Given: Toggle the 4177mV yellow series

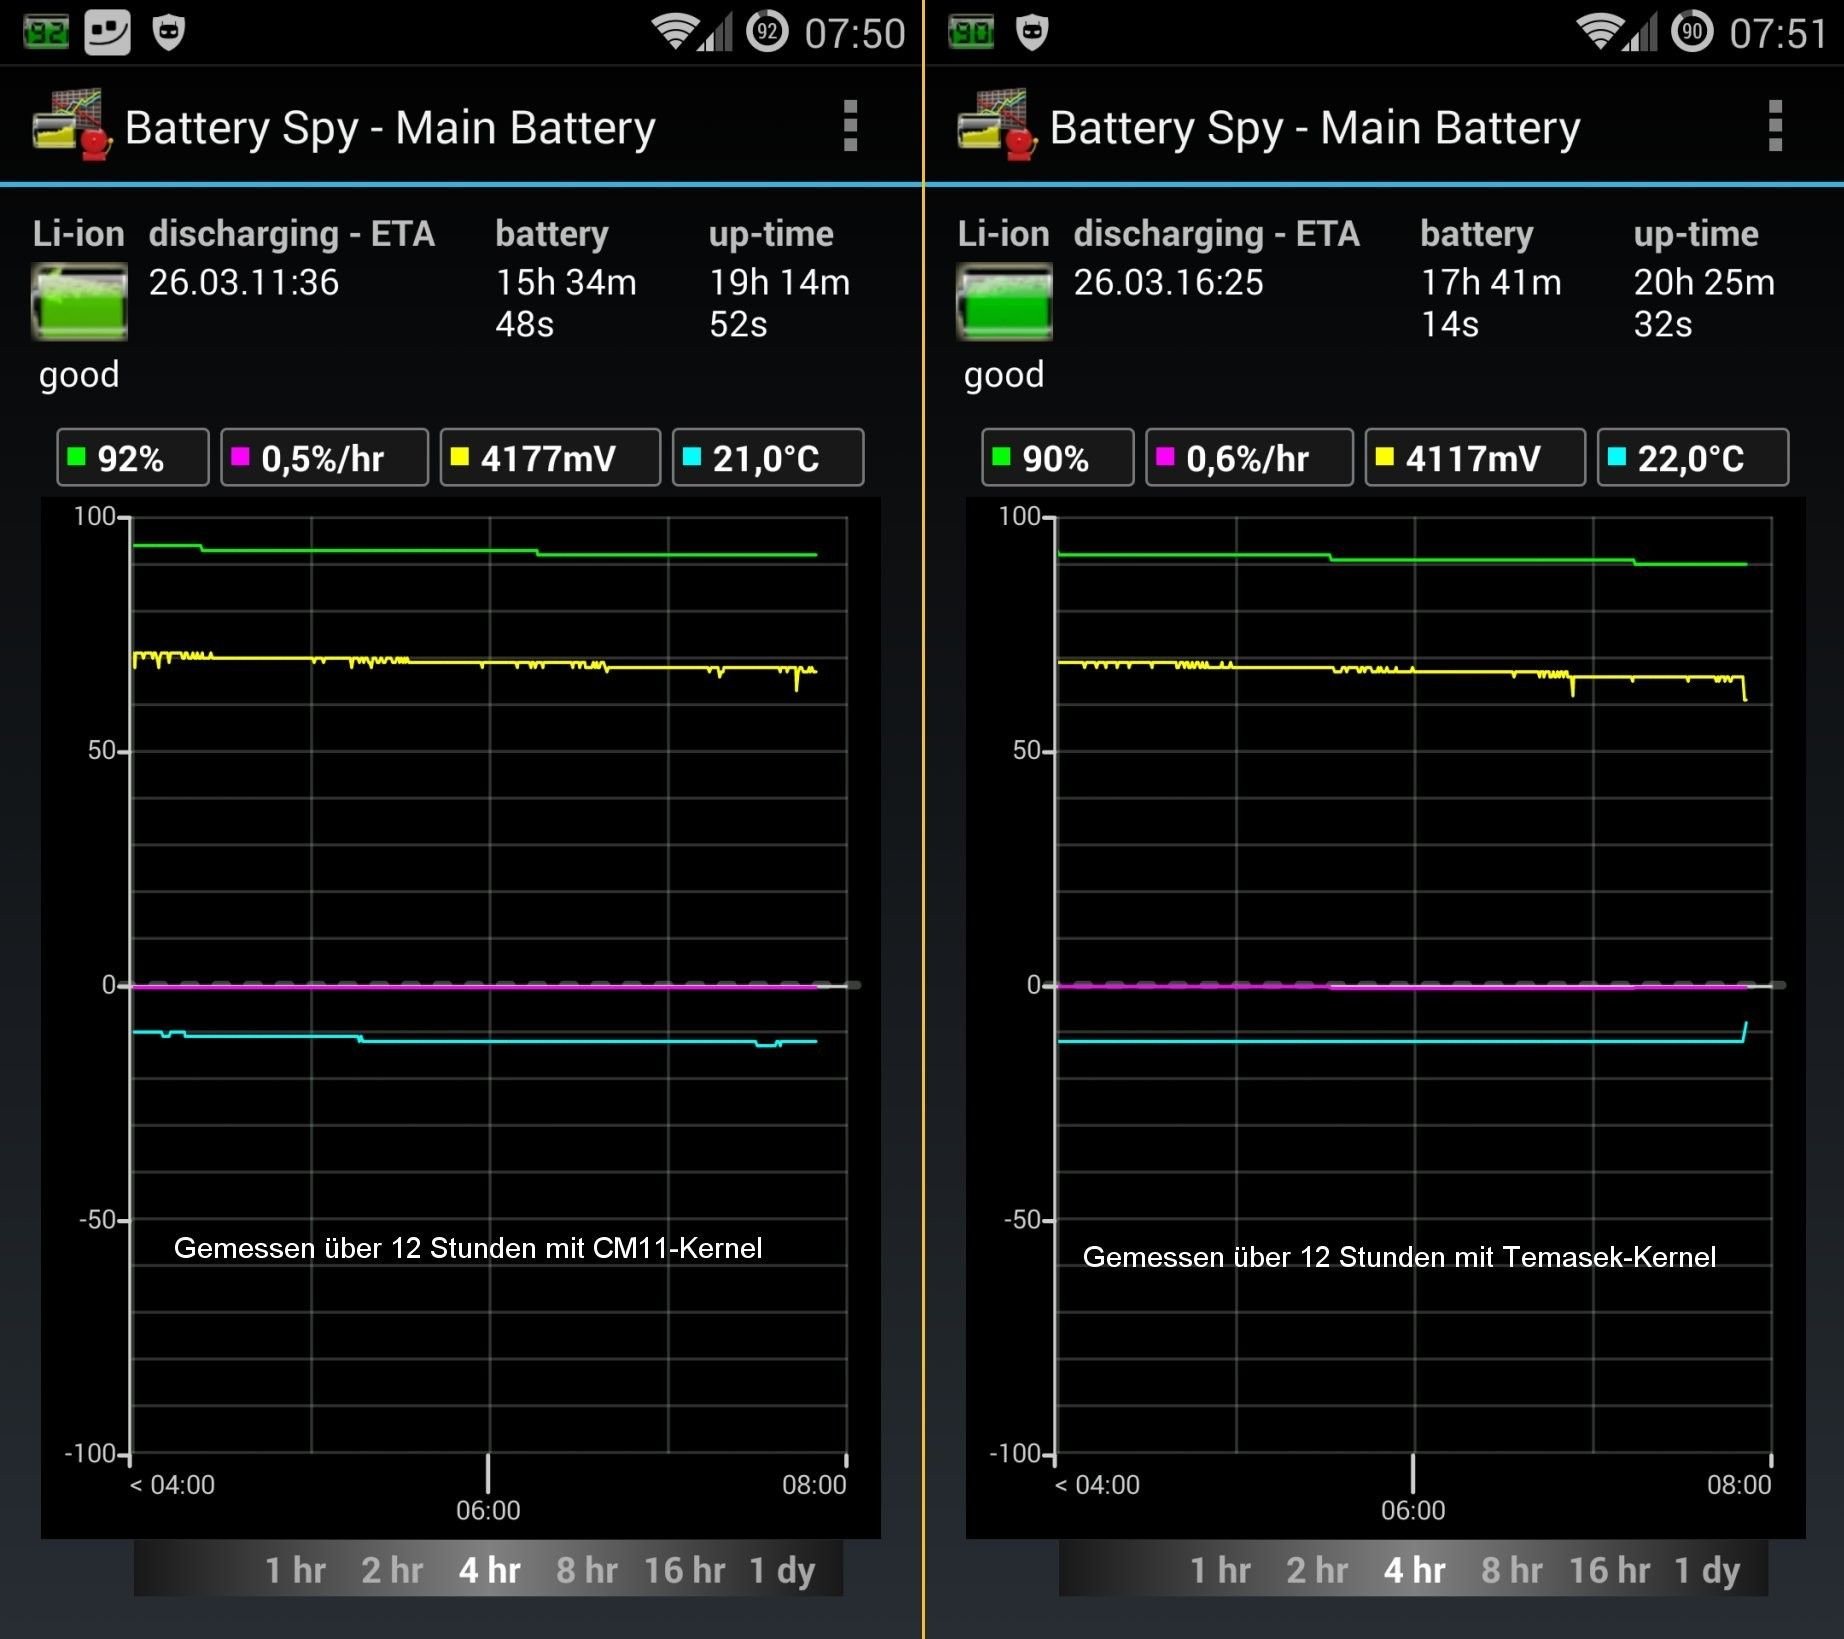Looking at the screenshot, I should coord(550,458).
